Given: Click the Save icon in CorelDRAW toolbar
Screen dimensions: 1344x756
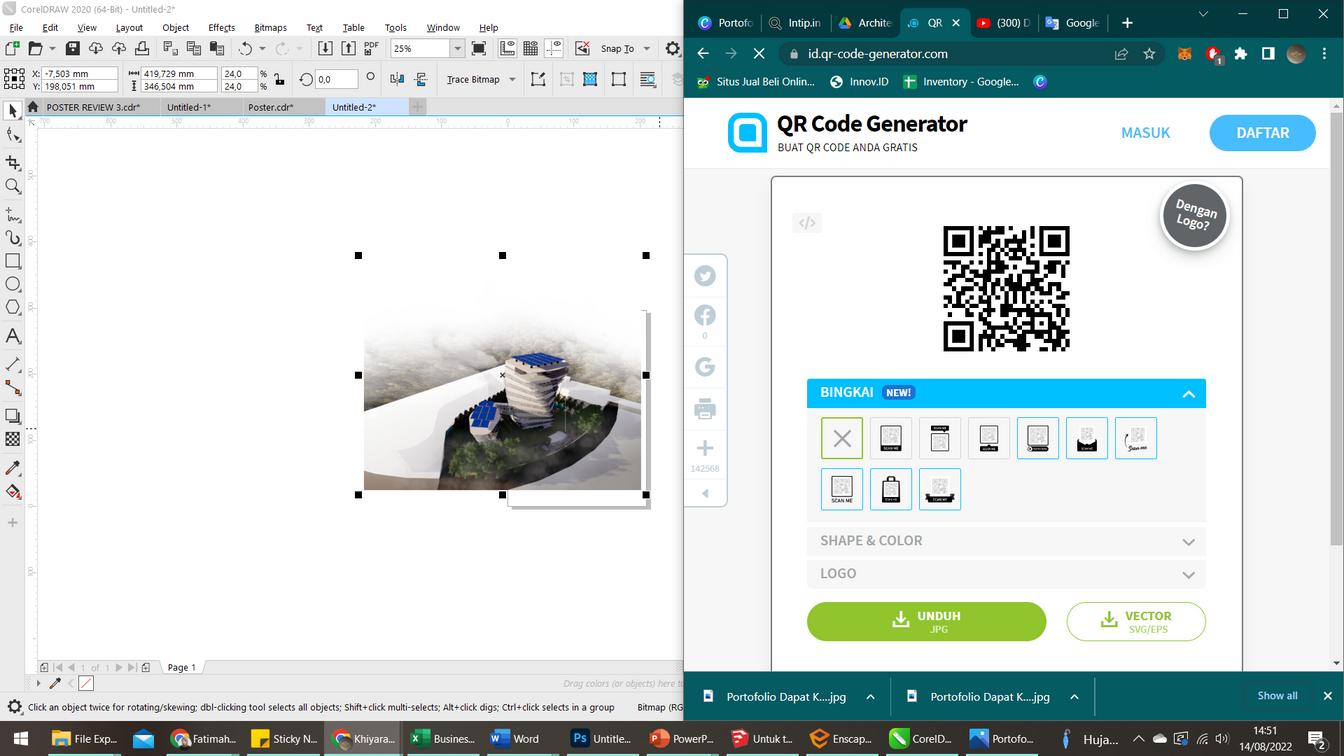Looking at the screenshot, I should coord(72,48).
